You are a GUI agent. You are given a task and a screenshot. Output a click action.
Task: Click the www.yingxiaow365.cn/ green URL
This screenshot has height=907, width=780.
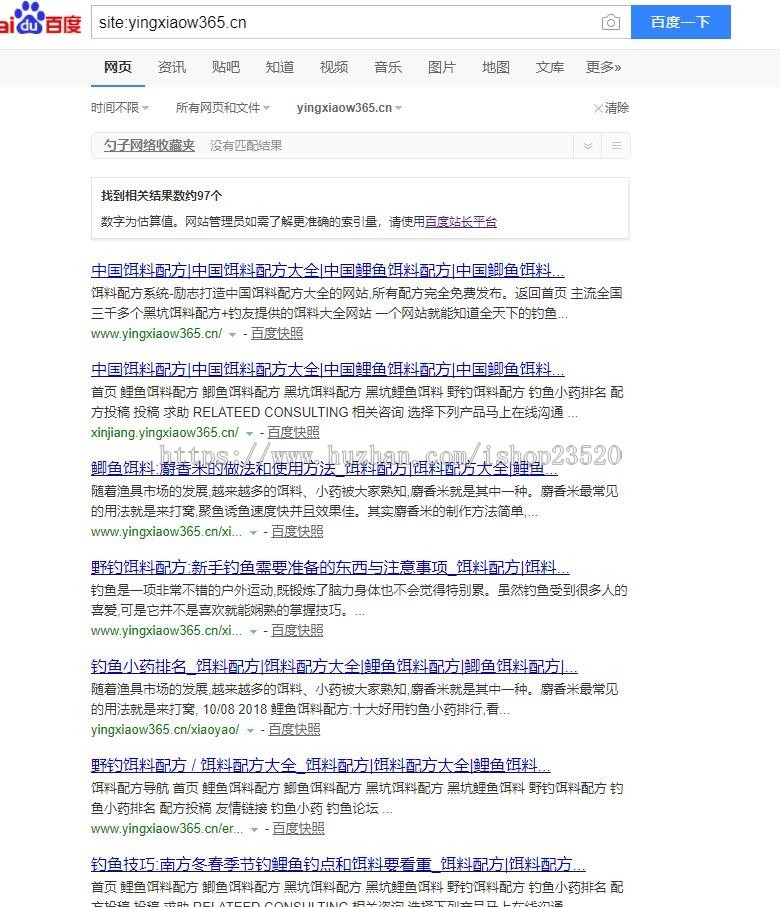(156, 334)
